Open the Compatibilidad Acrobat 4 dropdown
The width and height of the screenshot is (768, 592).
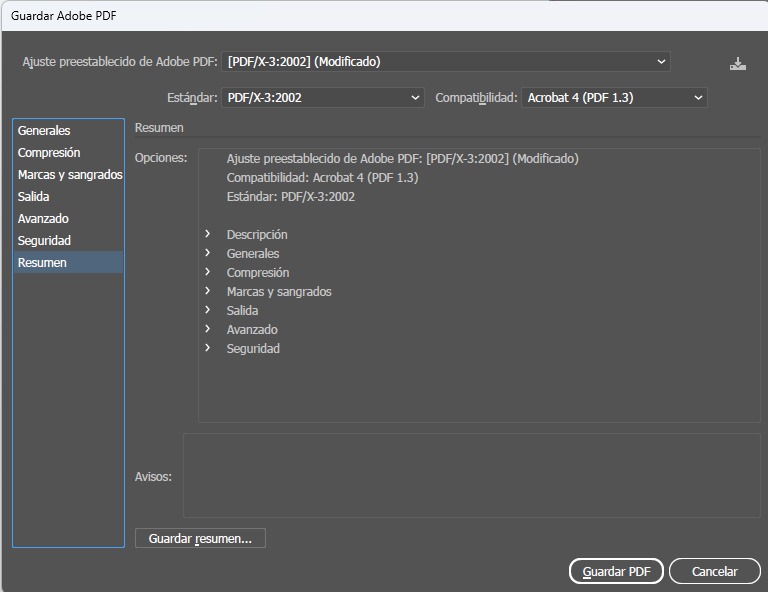pos(614,98)
